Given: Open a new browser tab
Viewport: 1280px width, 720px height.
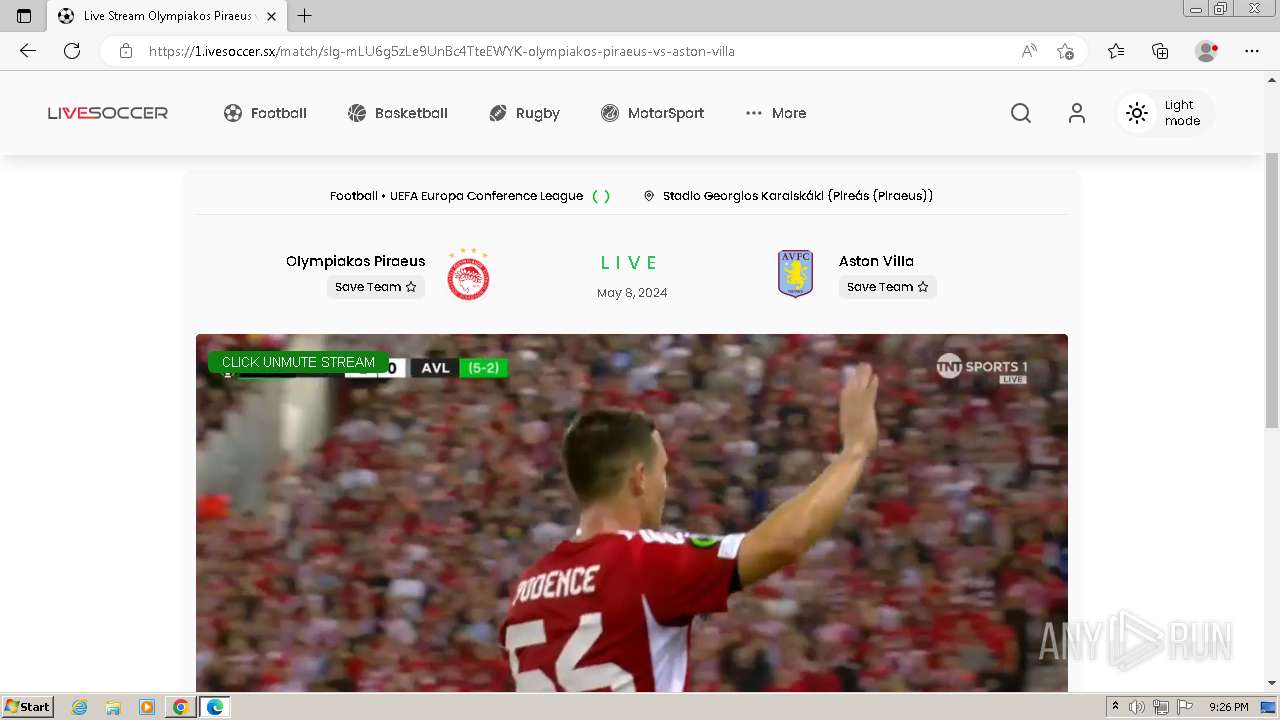Looking at the screenshot, I should pyautogui.click(x=305, y=16).
